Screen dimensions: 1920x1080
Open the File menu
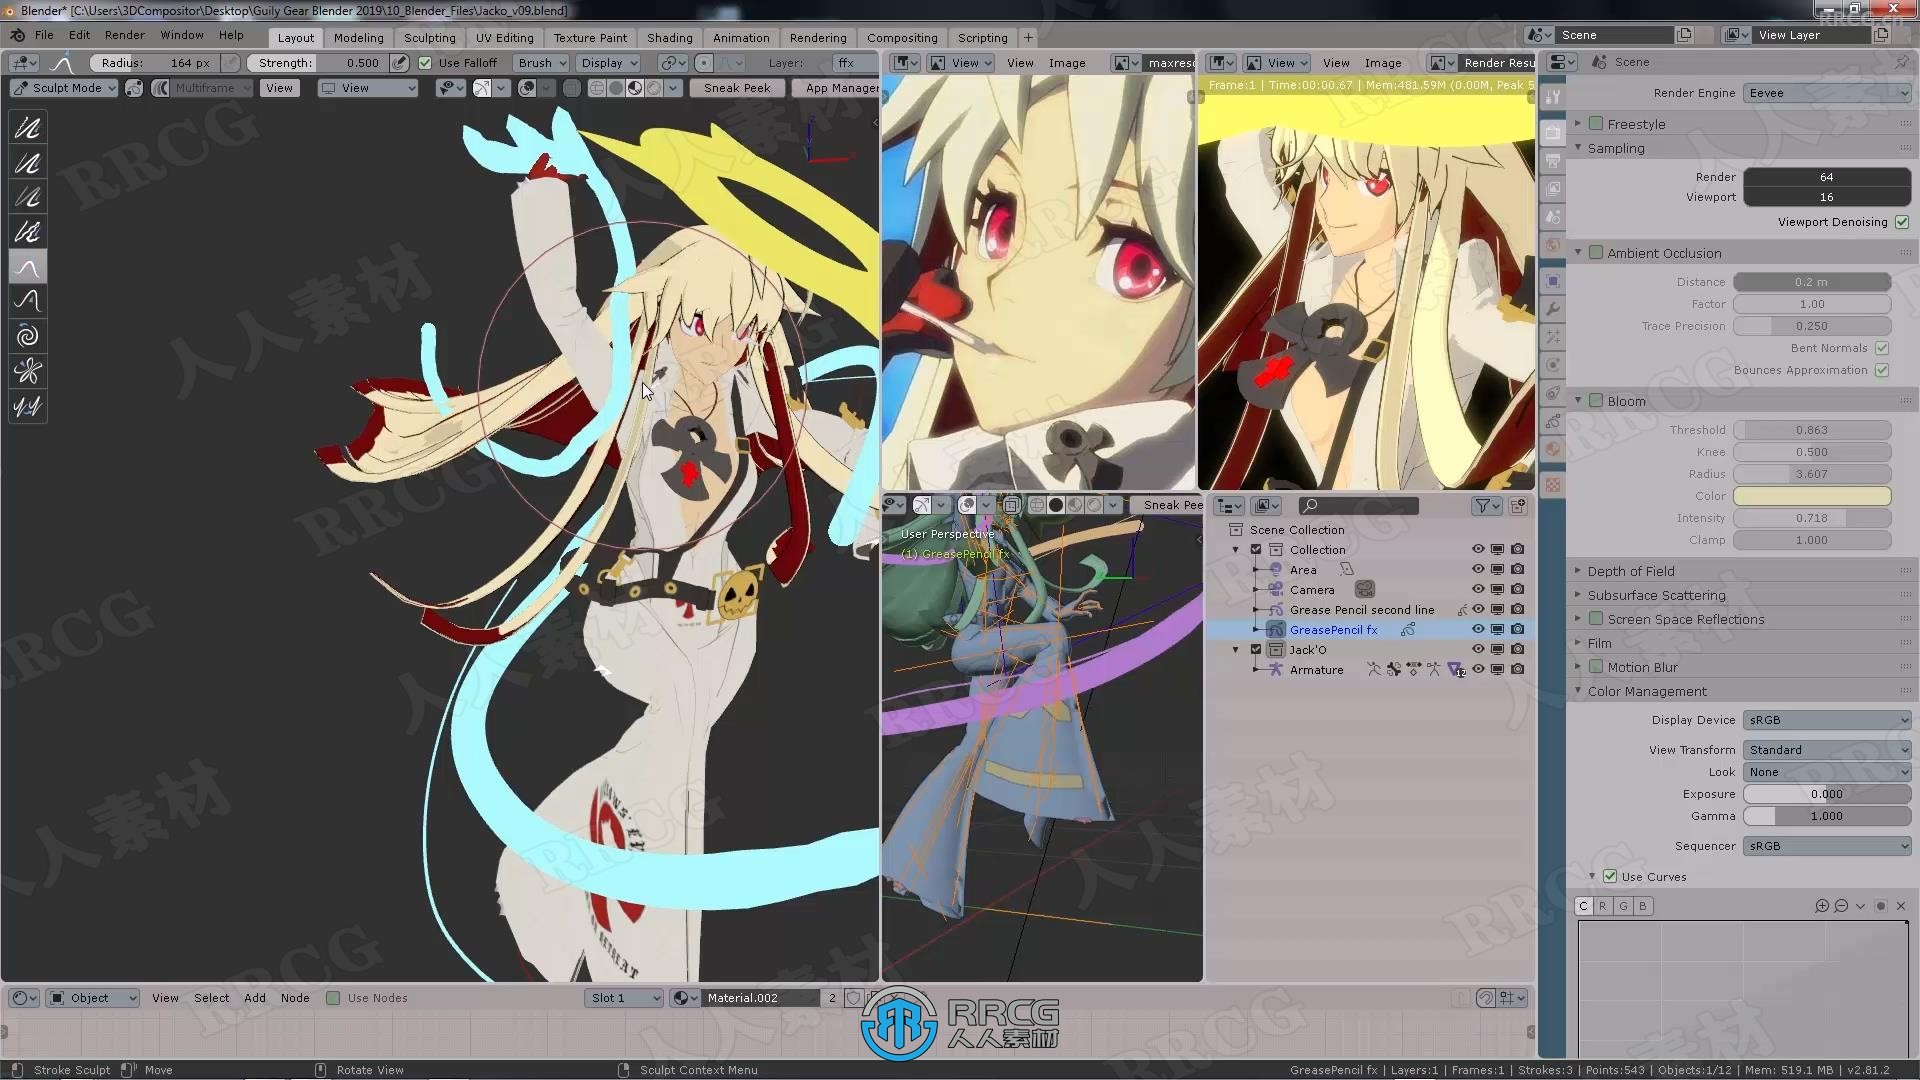[44, 35]
